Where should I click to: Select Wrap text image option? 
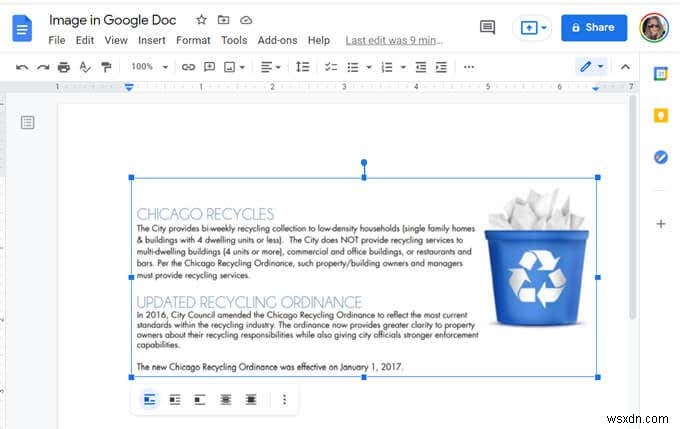(x=175, y=400)
